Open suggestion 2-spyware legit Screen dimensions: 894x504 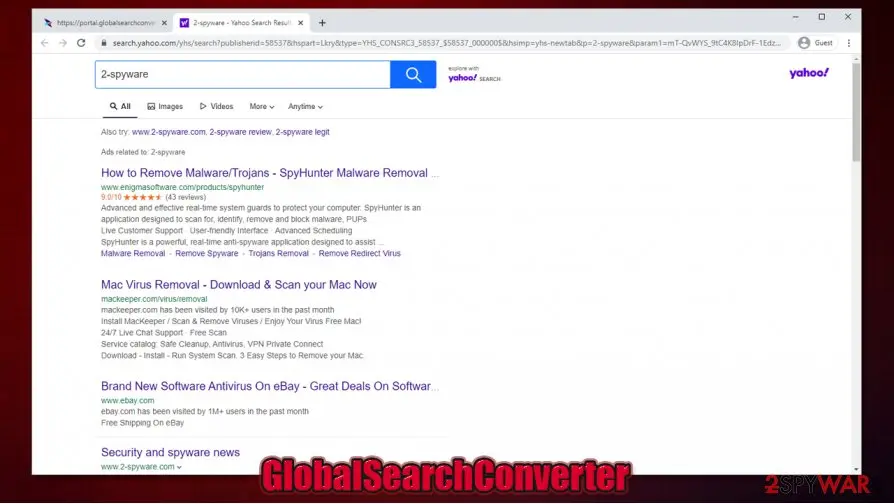point(302,132)
